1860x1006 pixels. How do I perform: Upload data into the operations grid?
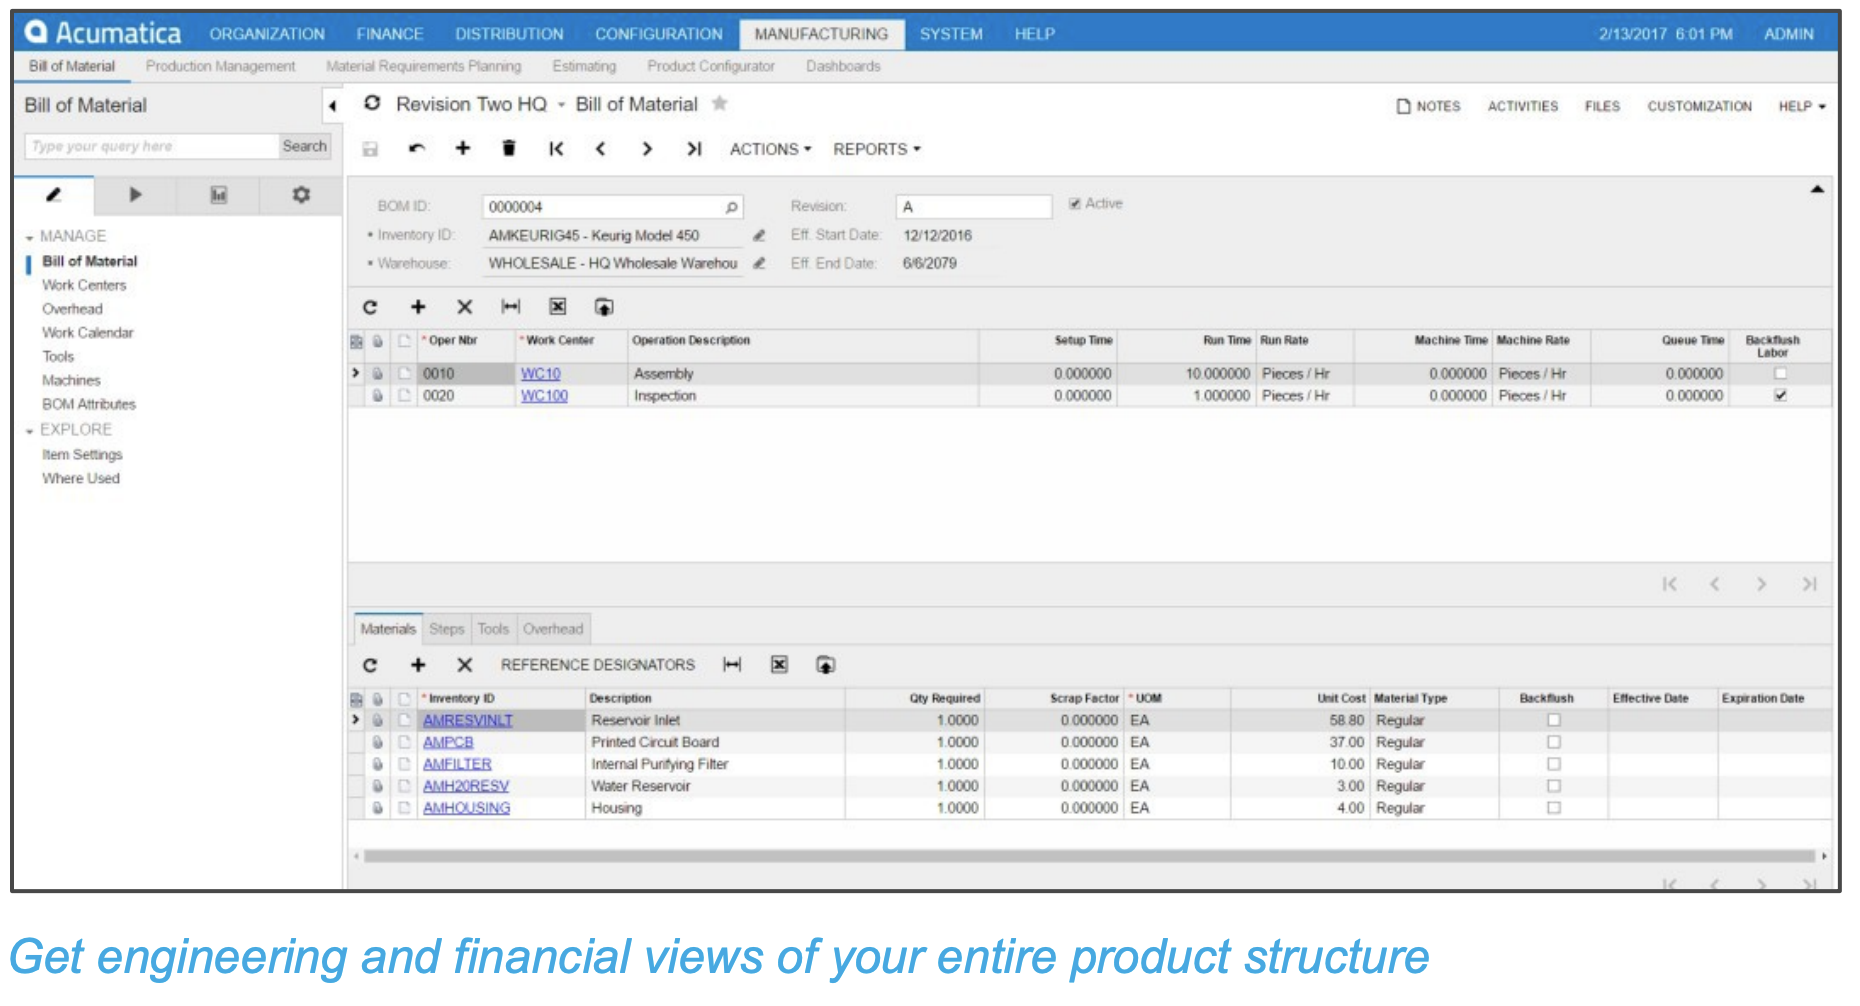pos(604,307)
